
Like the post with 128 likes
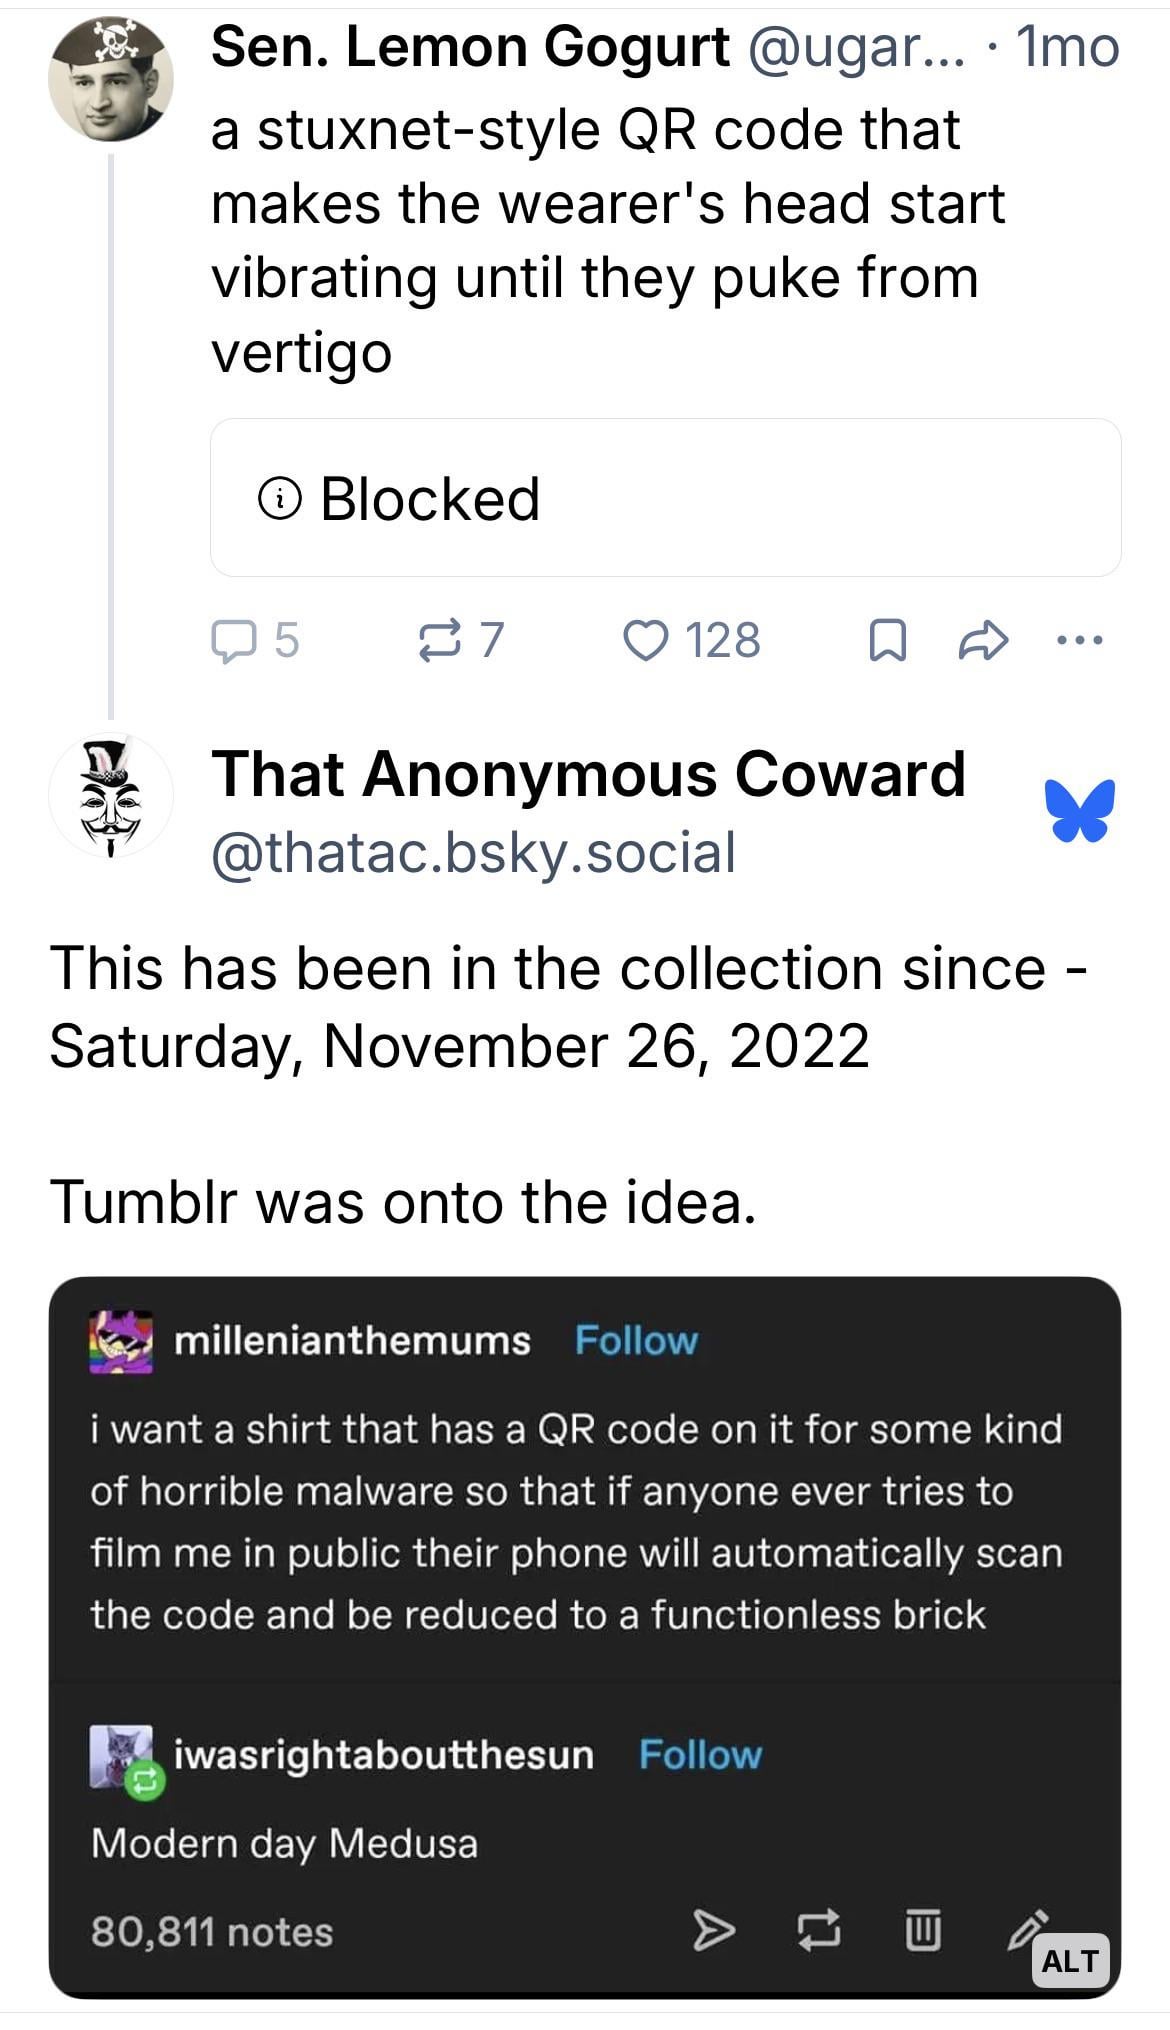pos(645,641)
